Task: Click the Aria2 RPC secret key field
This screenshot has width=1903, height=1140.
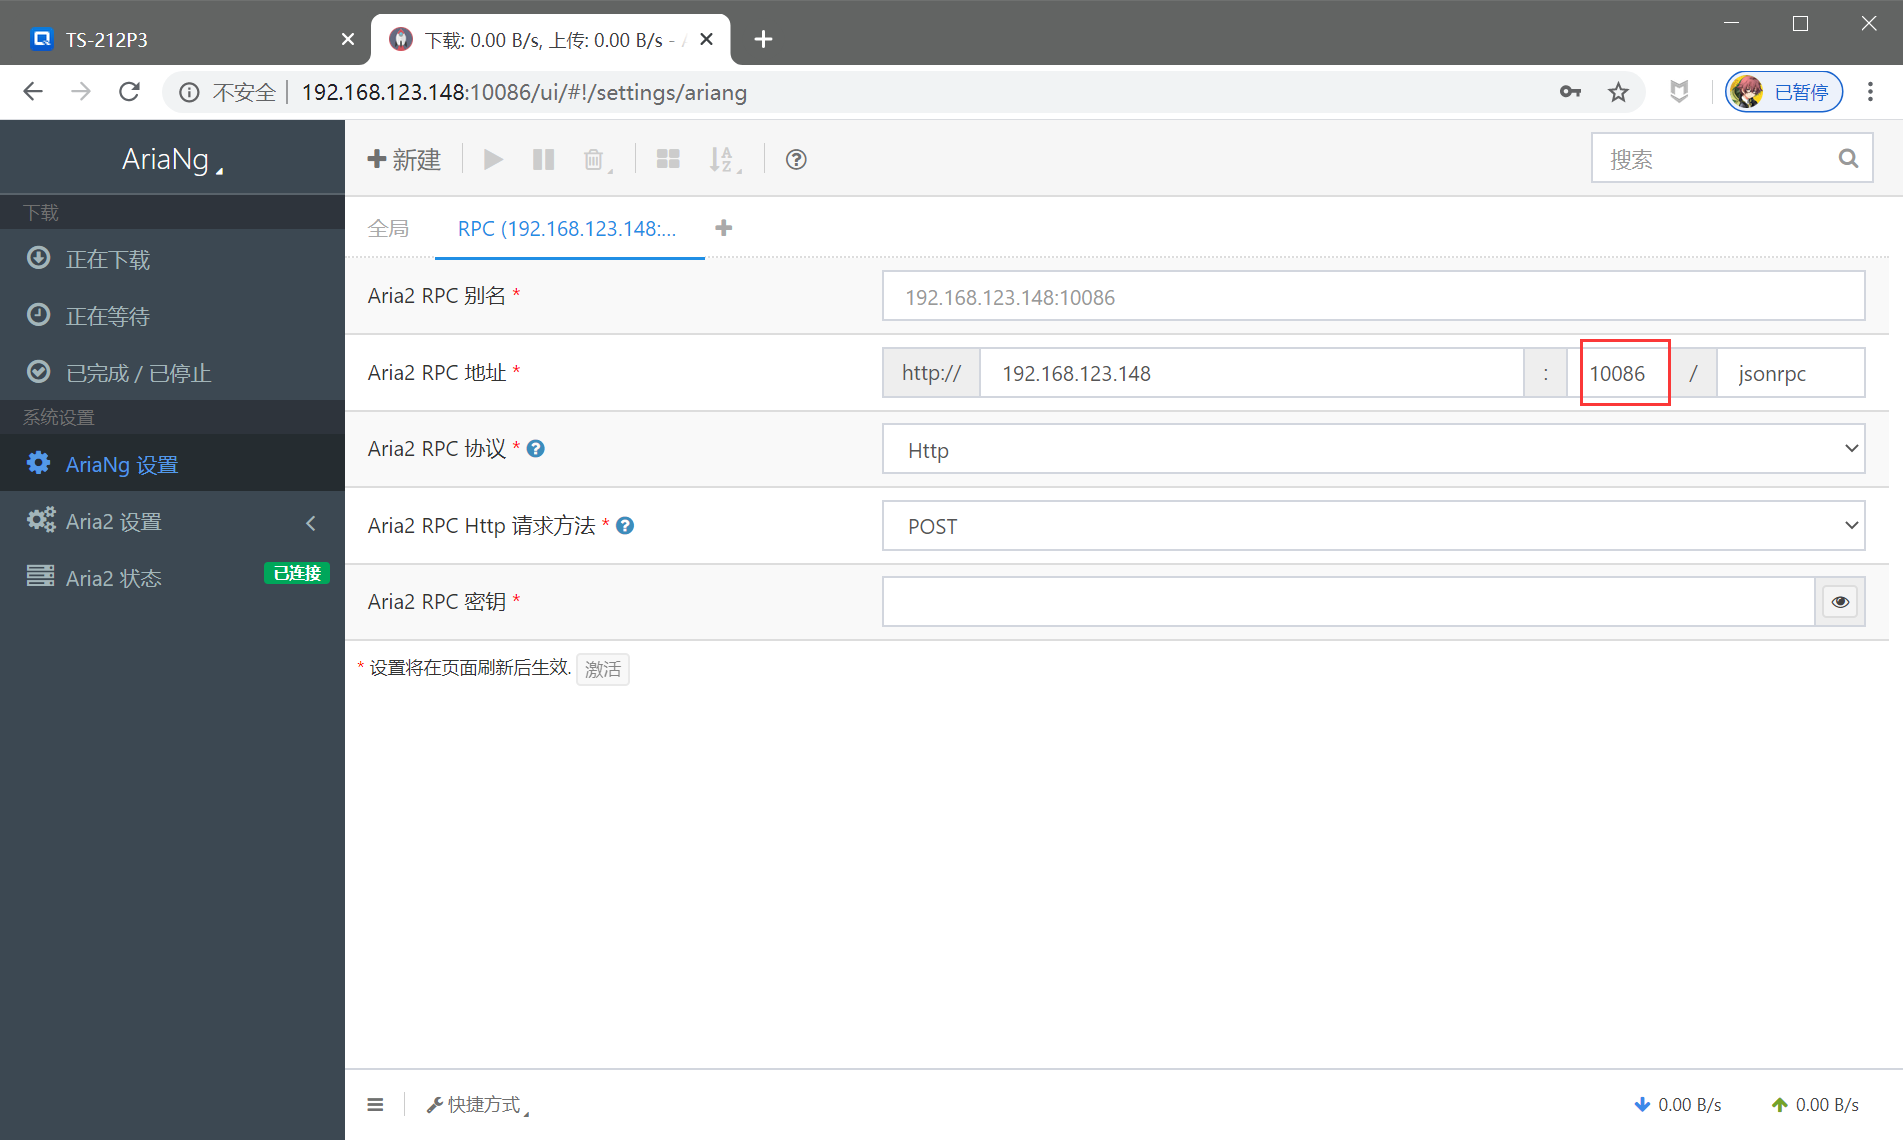Action: click(1348, 602)
